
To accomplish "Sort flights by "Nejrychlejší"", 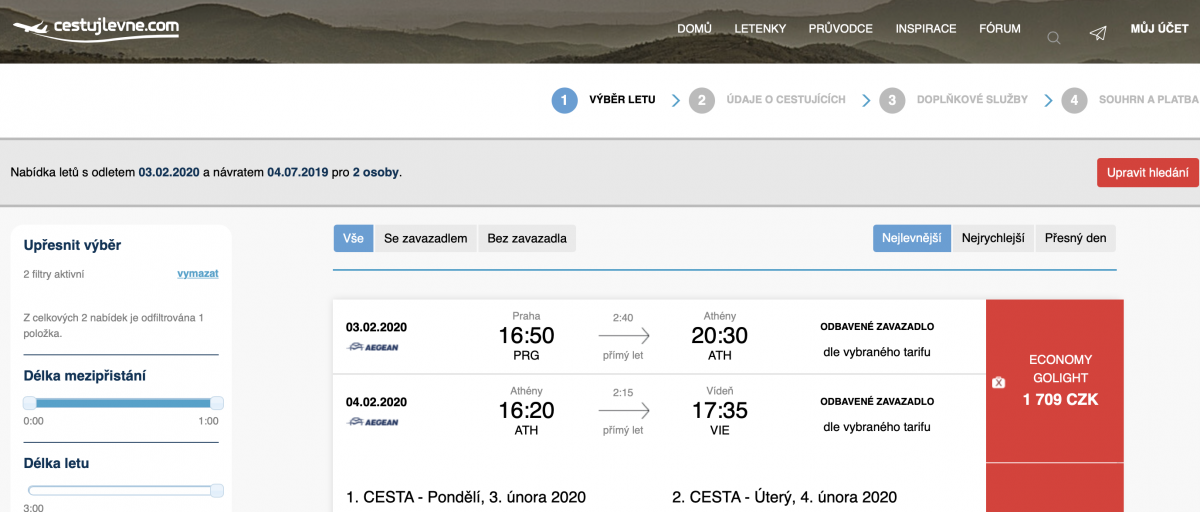I will point(993,238).
